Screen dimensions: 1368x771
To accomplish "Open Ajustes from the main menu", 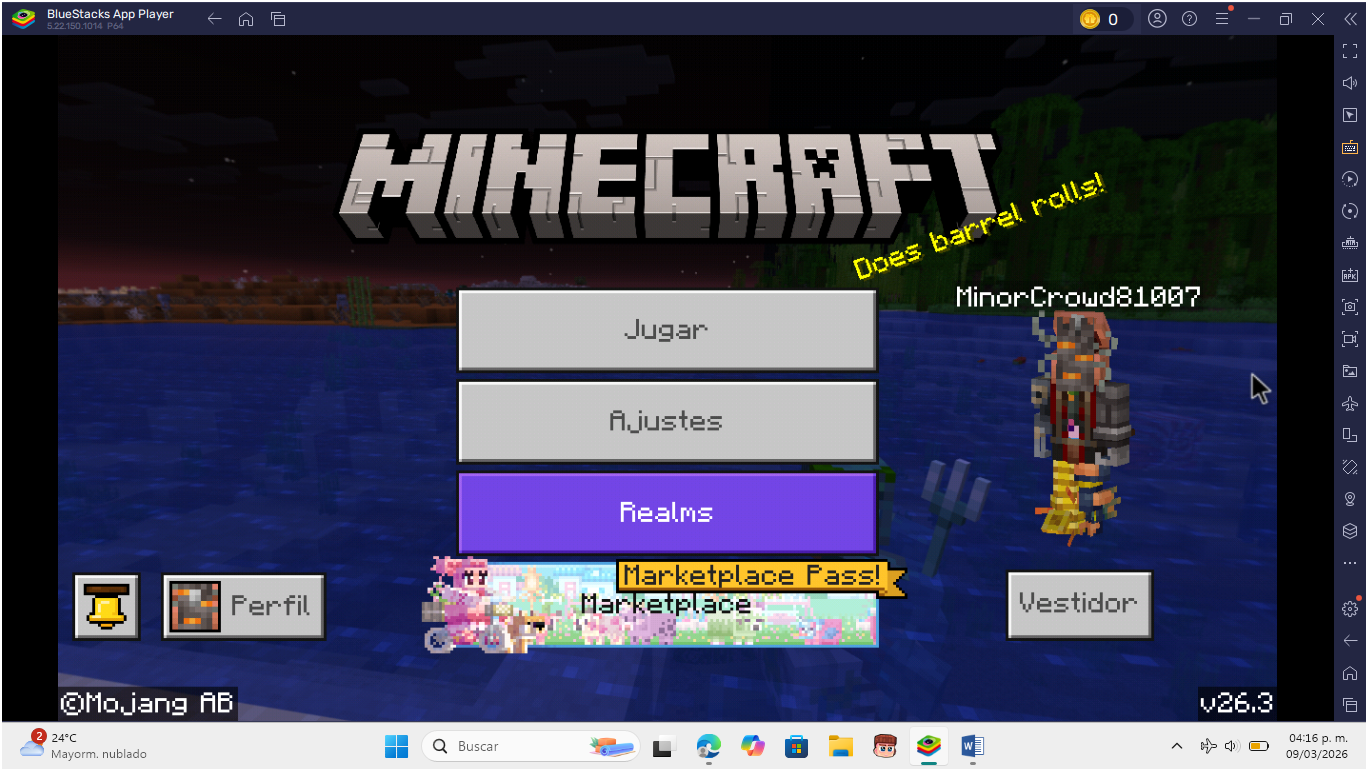I will (x=666, y=421).
